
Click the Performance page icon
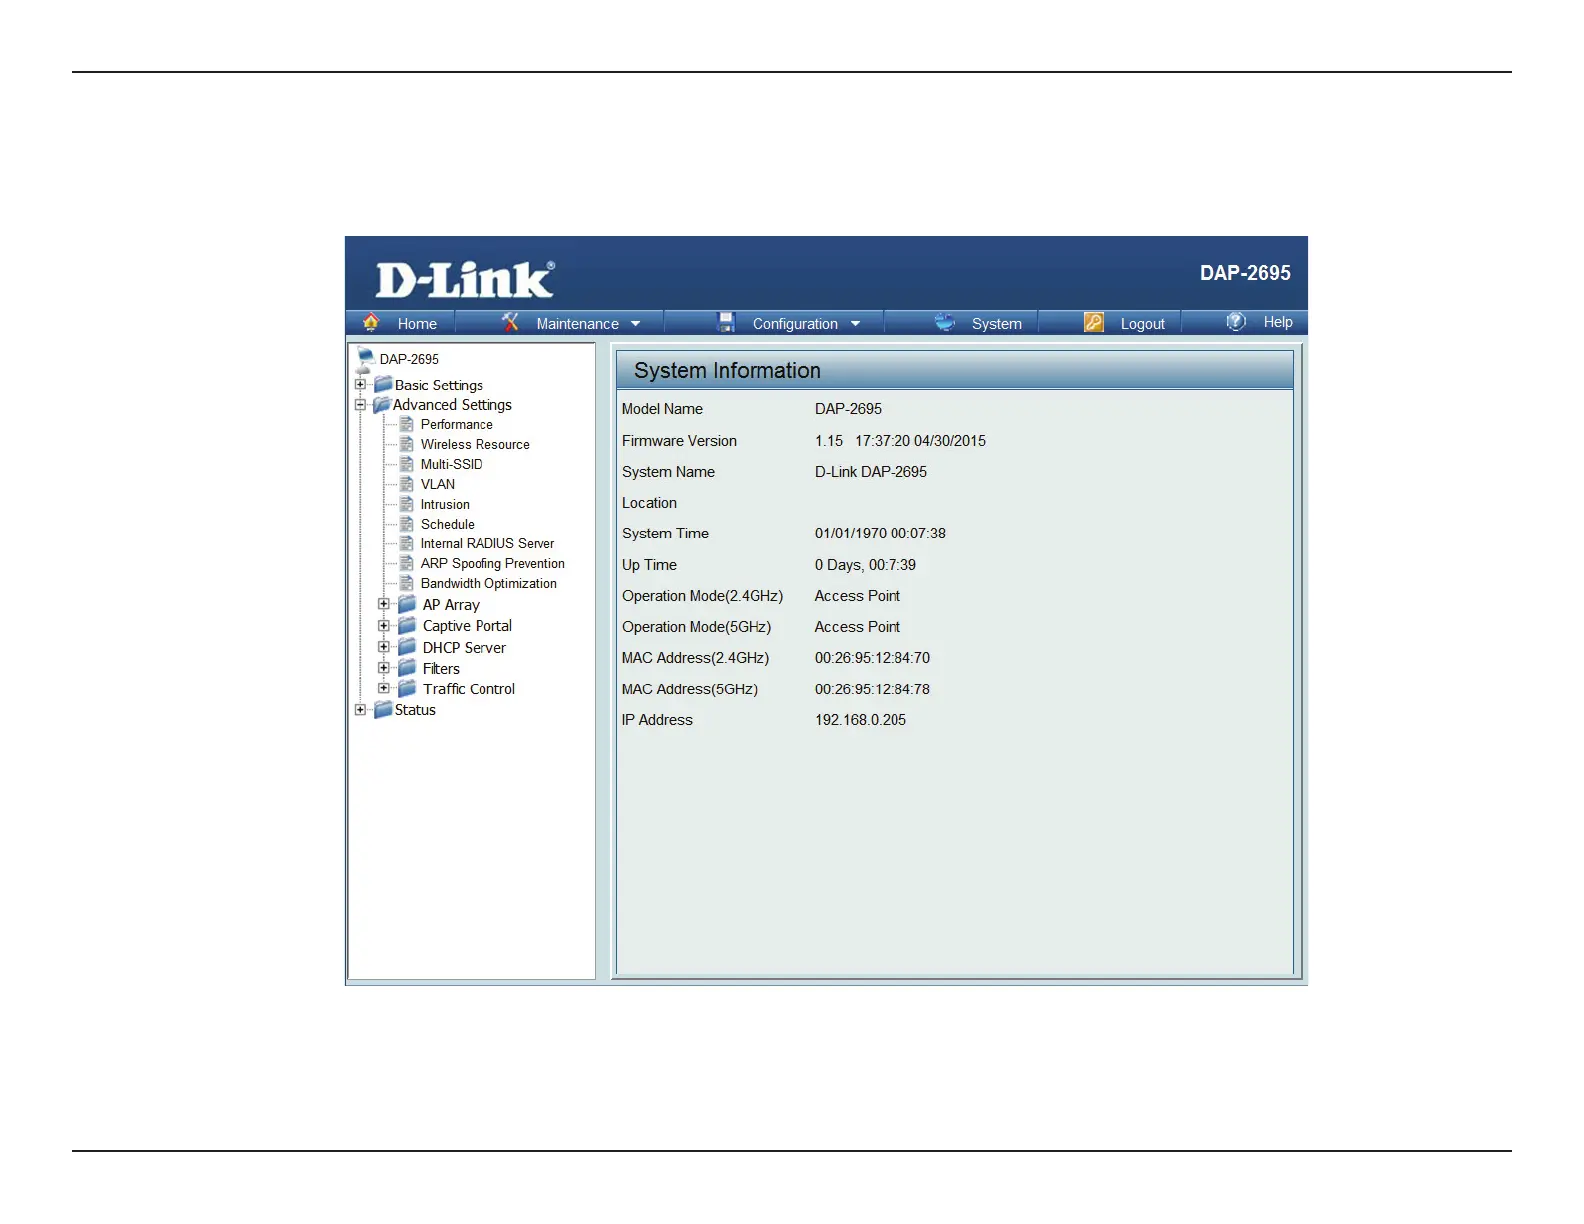coord(407,424)
